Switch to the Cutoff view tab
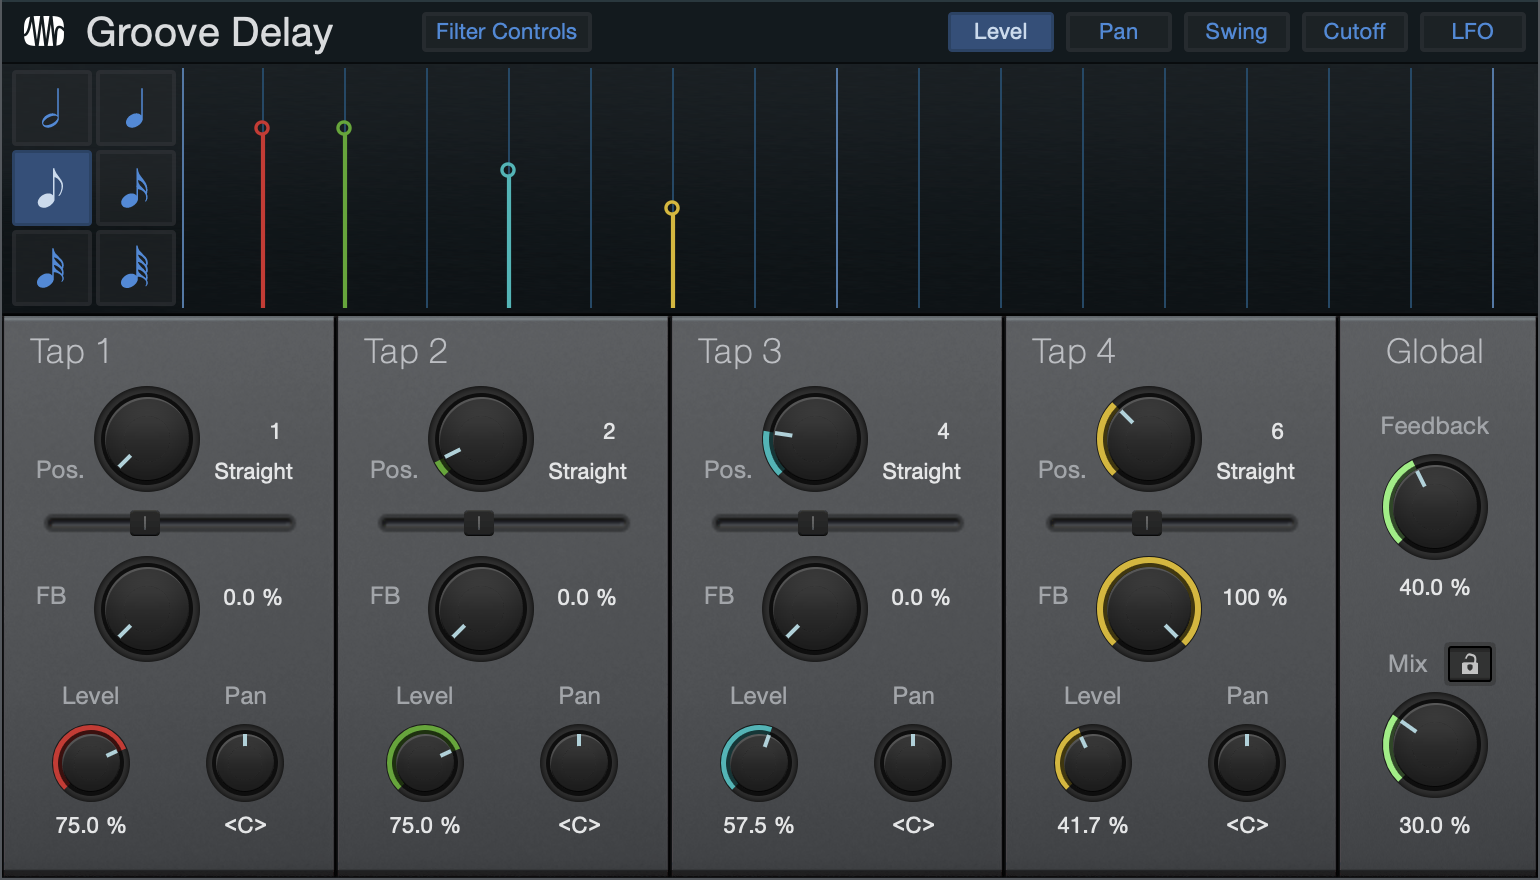 point(1354,32)
